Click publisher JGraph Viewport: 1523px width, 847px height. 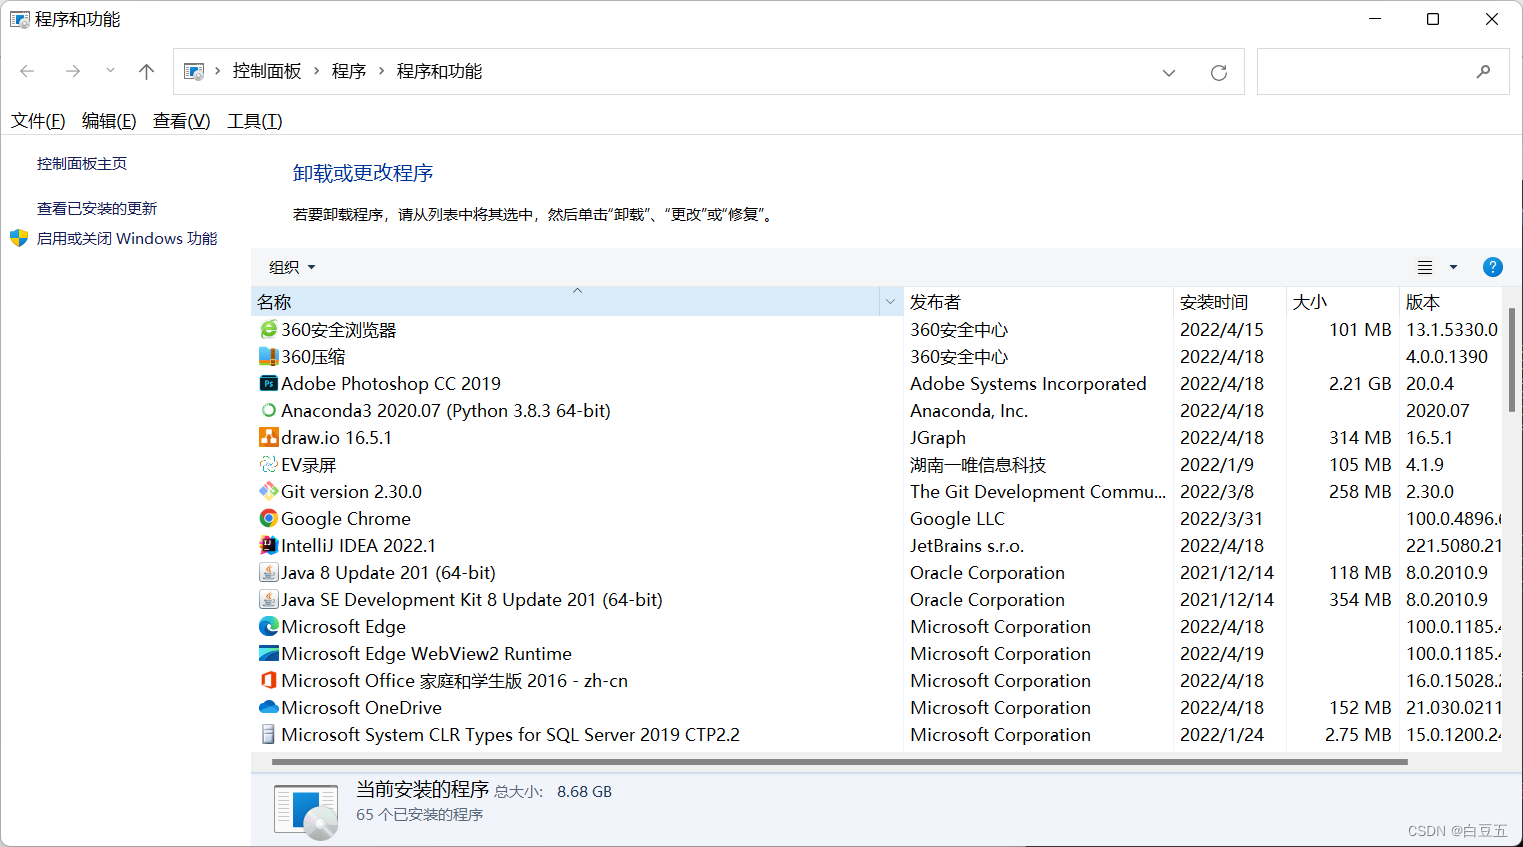click(x=938, y=438)
